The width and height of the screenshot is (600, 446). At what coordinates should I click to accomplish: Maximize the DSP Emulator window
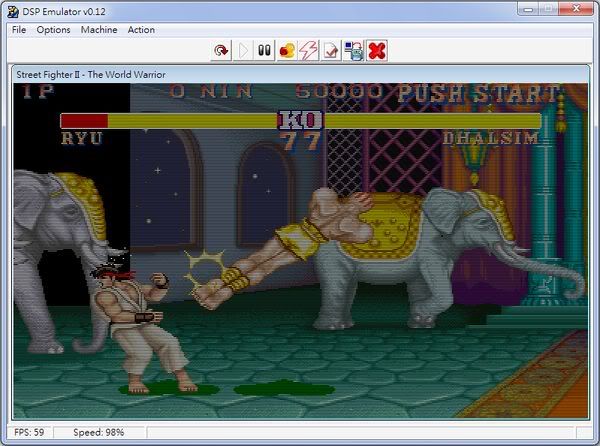(548, 9)
